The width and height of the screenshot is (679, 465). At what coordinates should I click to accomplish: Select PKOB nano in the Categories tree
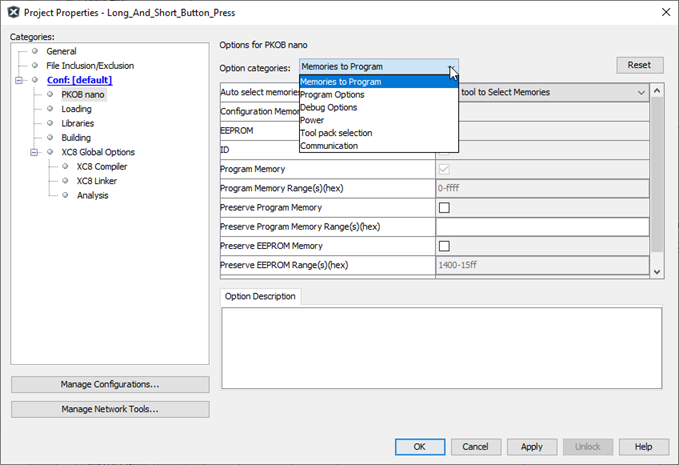[82, 95]
